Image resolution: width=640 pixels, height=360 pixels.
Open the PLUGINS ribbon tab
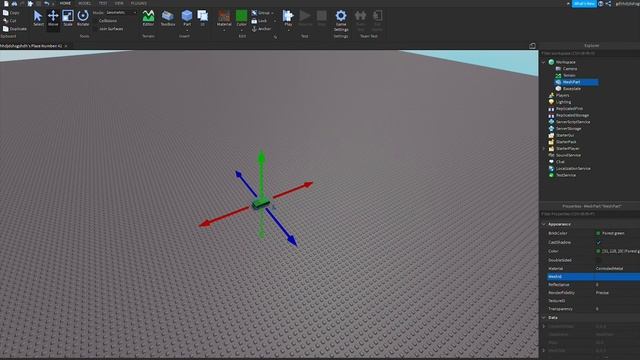138,3
